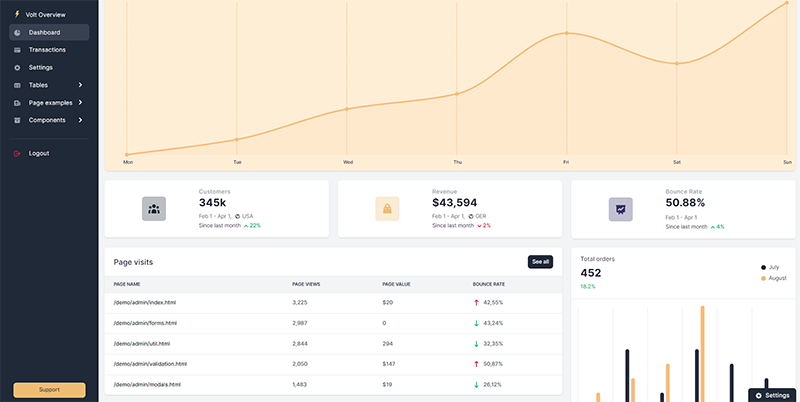Select the Page examples menu item
Viewport: 800px width, 402px height.
pyautogui.click(x=49, y=103)
